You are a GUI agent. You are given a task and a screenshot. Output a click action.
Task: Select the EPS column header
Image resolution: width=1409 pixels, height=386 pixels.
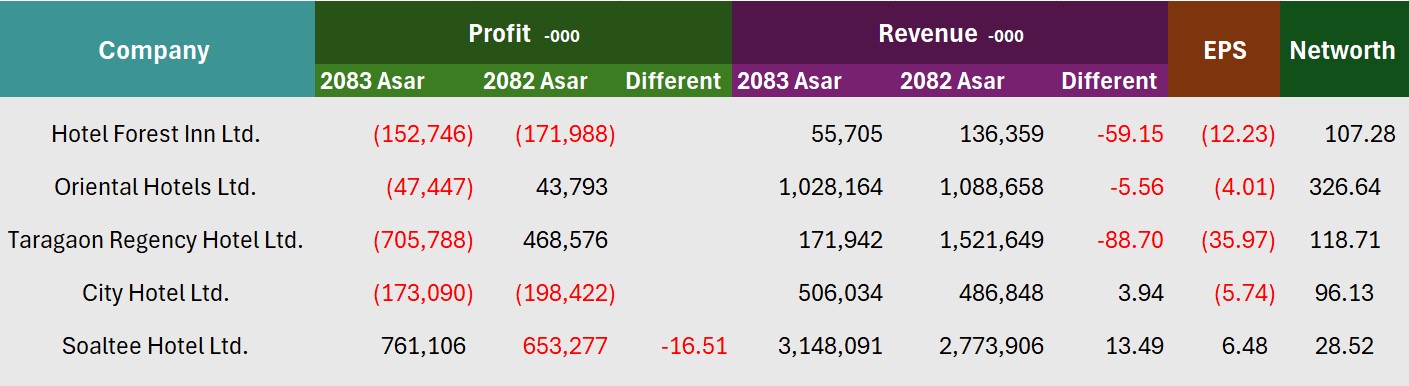coord(1224,50)
